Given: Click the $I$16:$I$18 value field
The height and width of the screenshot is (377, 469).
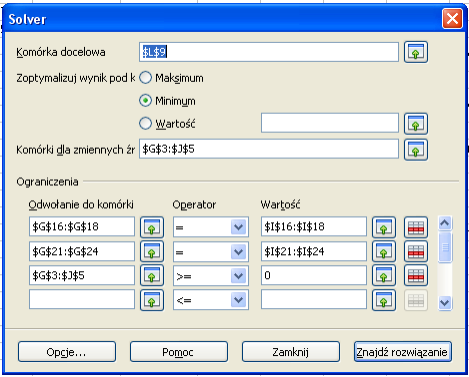Looking at the screenshot, I should (314, 227).
